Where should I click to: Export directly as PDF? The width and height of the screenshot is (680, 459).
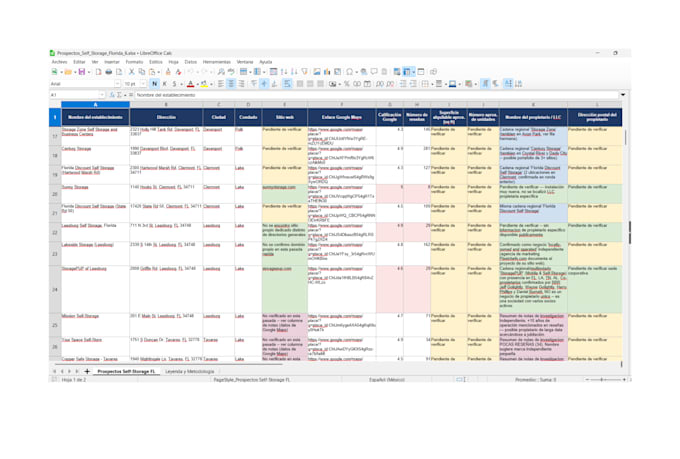(x=98, y=72)
